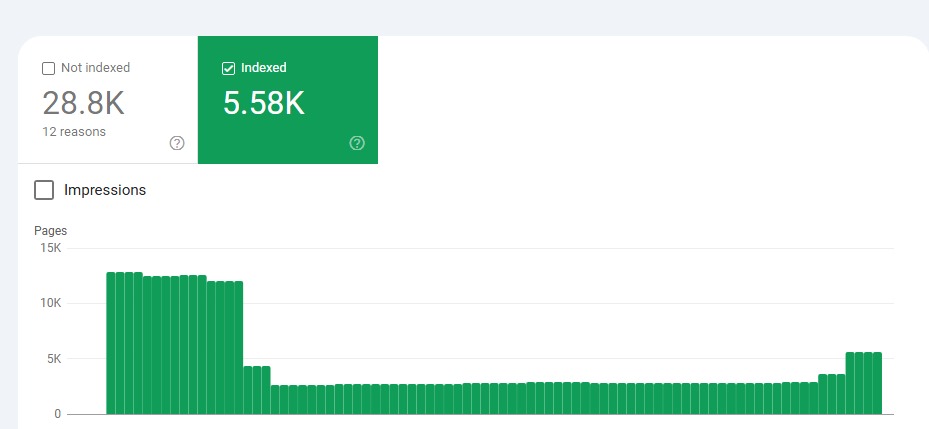Open help icon on green Indexed card
Viewport: 929px width, 429px height.
coord(357,143)
